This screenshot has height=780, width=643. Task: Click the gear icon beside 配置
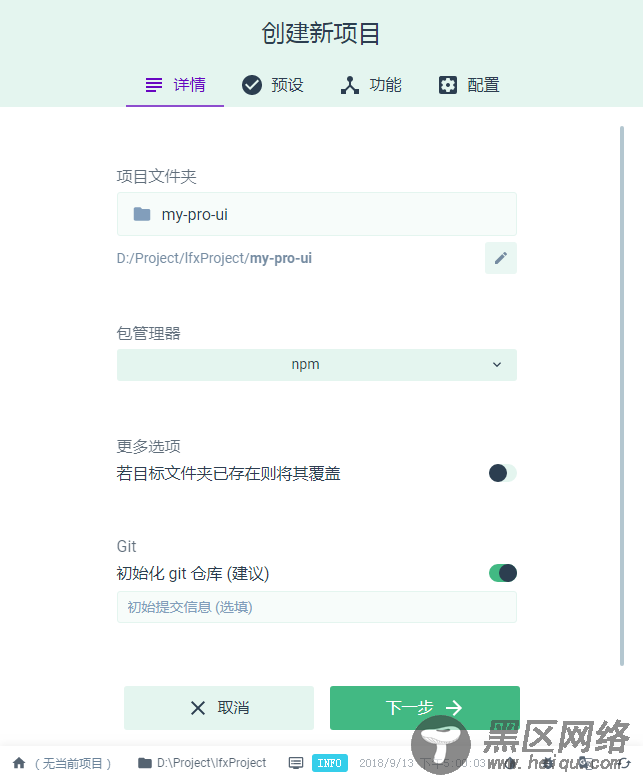(x=448, y=85)
